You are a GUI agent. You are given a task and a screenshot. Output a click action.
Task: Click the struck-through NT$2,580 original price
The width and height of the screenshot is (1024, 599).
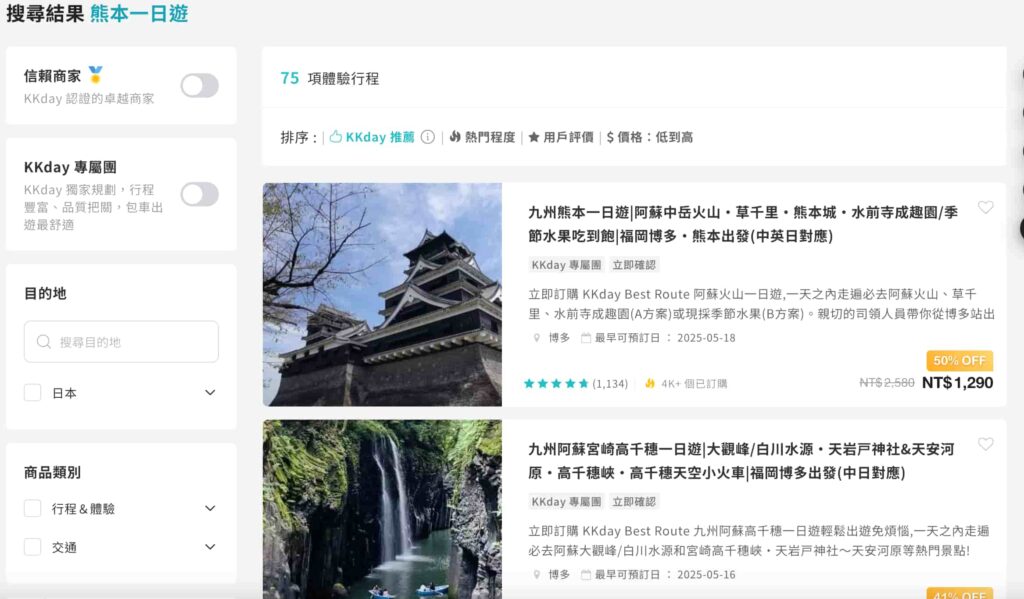pos(887,383)
